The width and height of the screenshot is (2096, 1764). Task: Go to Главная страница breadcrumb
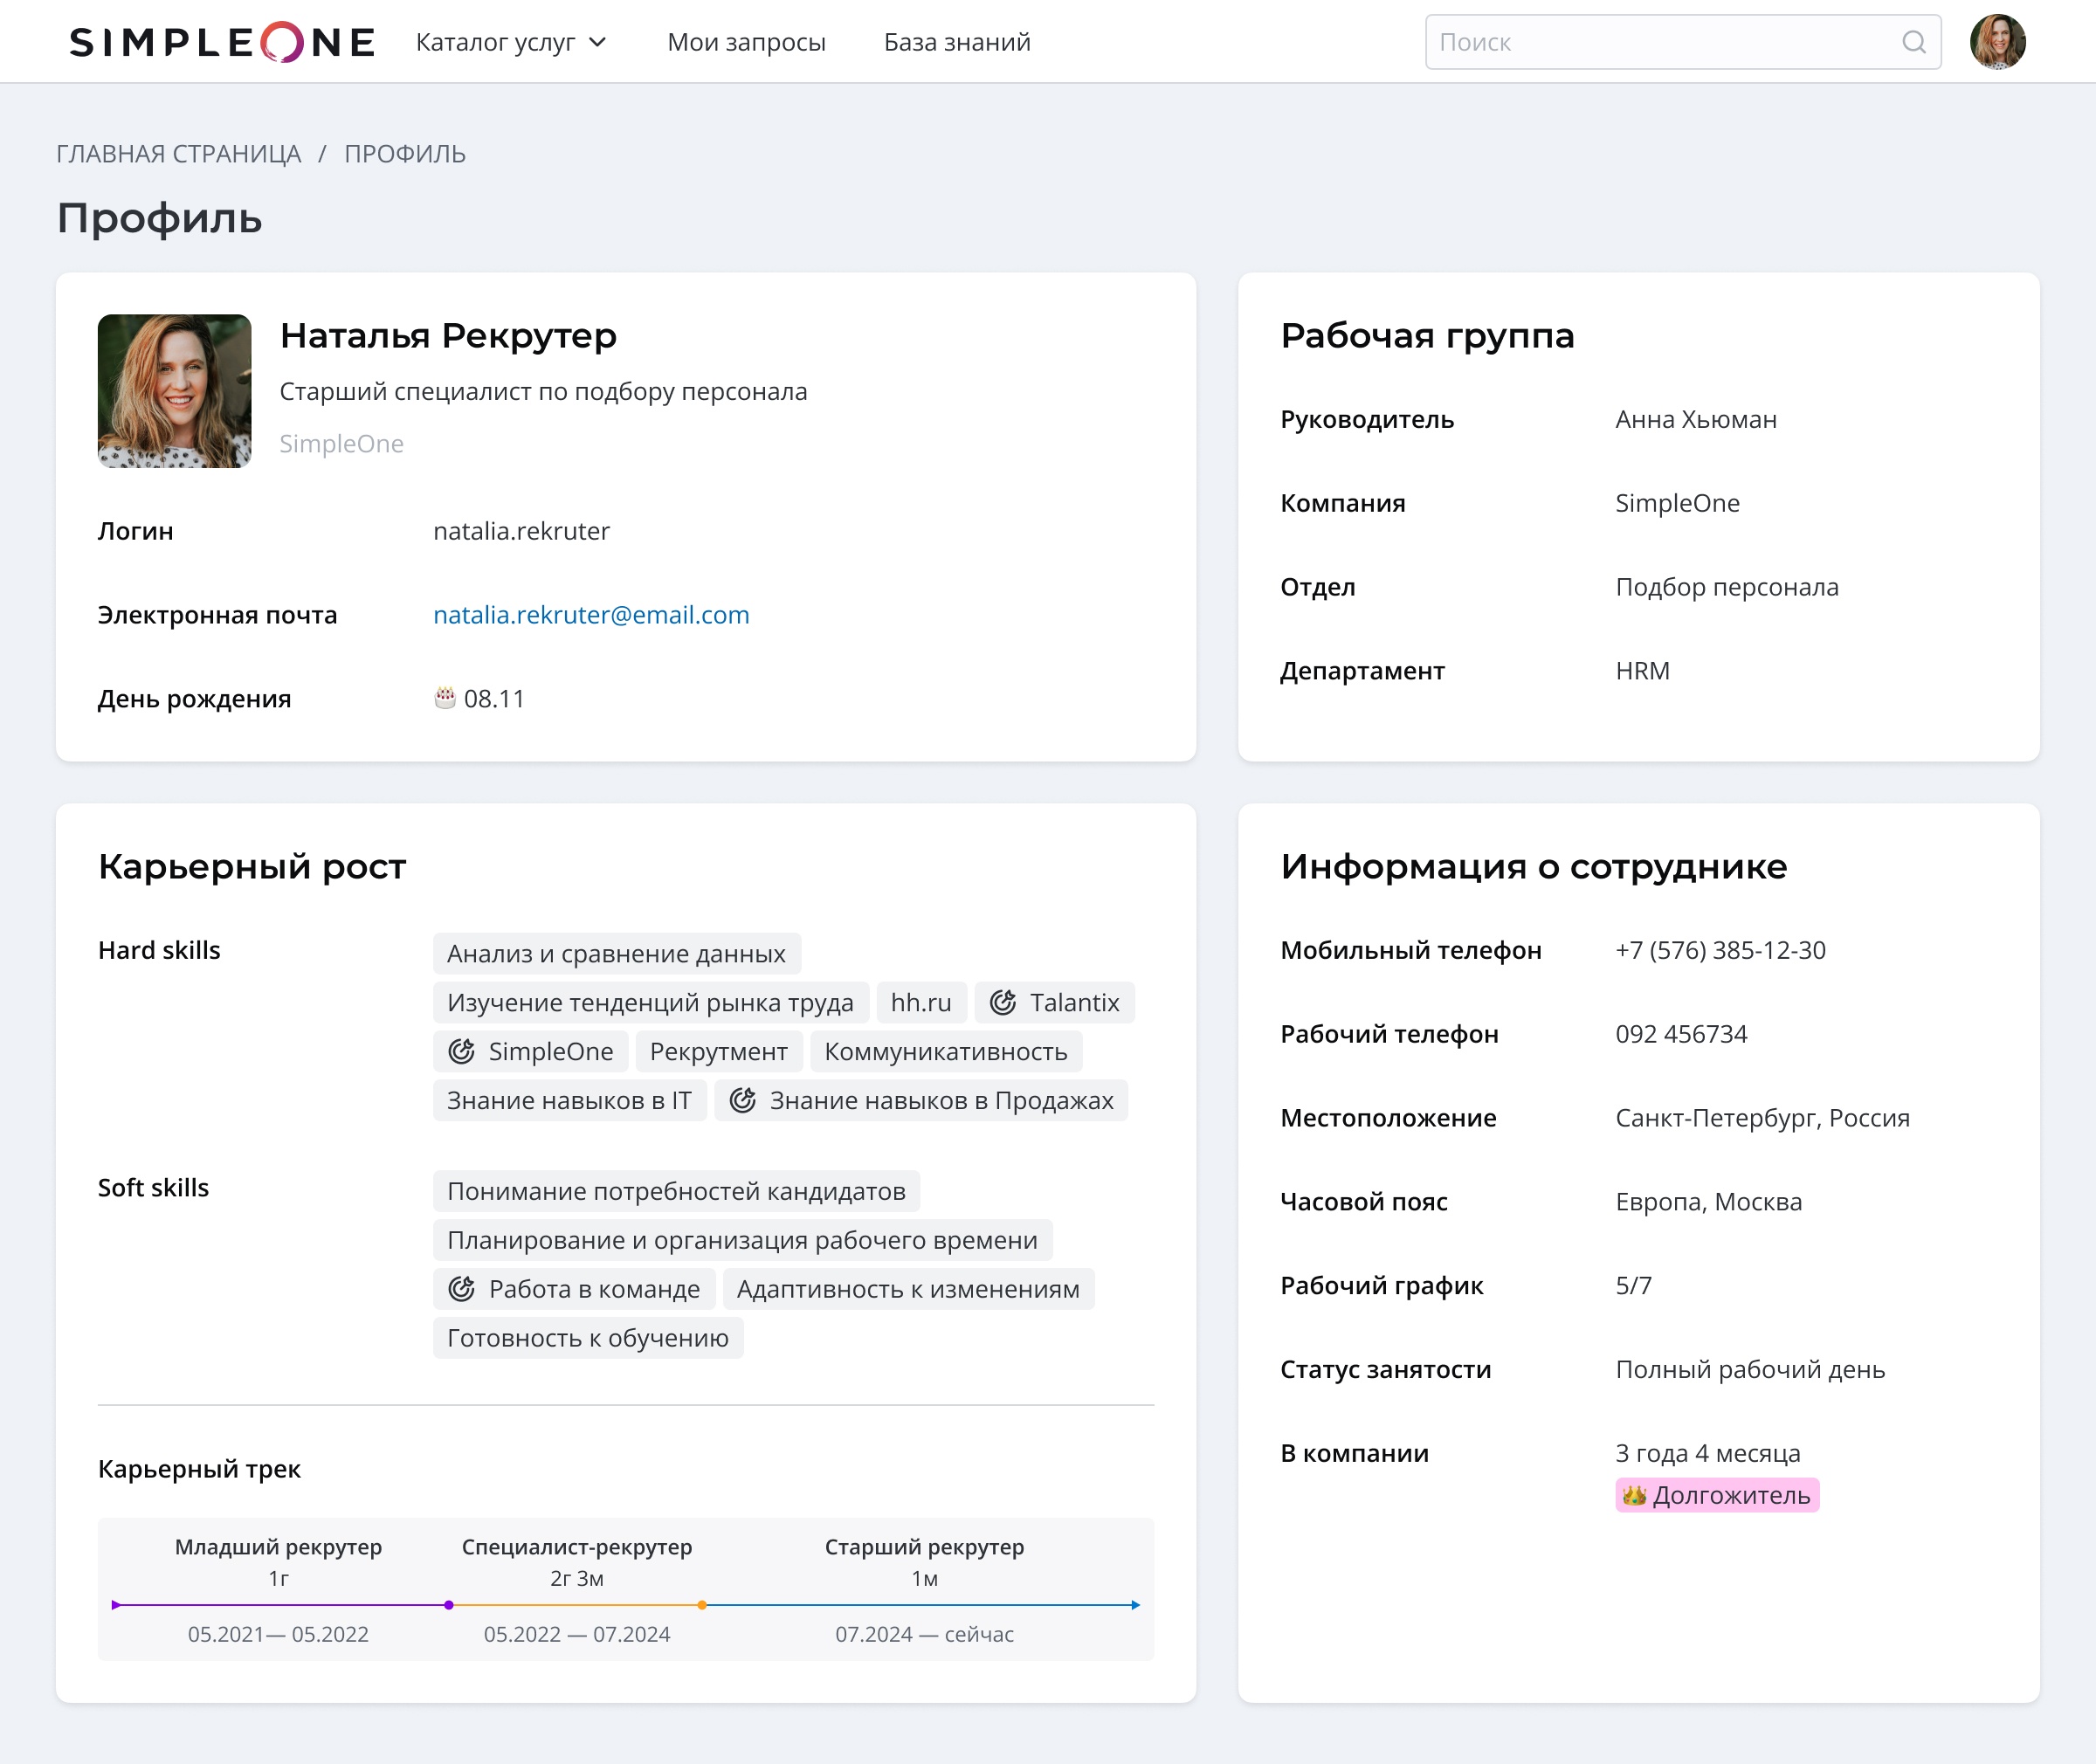click(x=178, y=154)
